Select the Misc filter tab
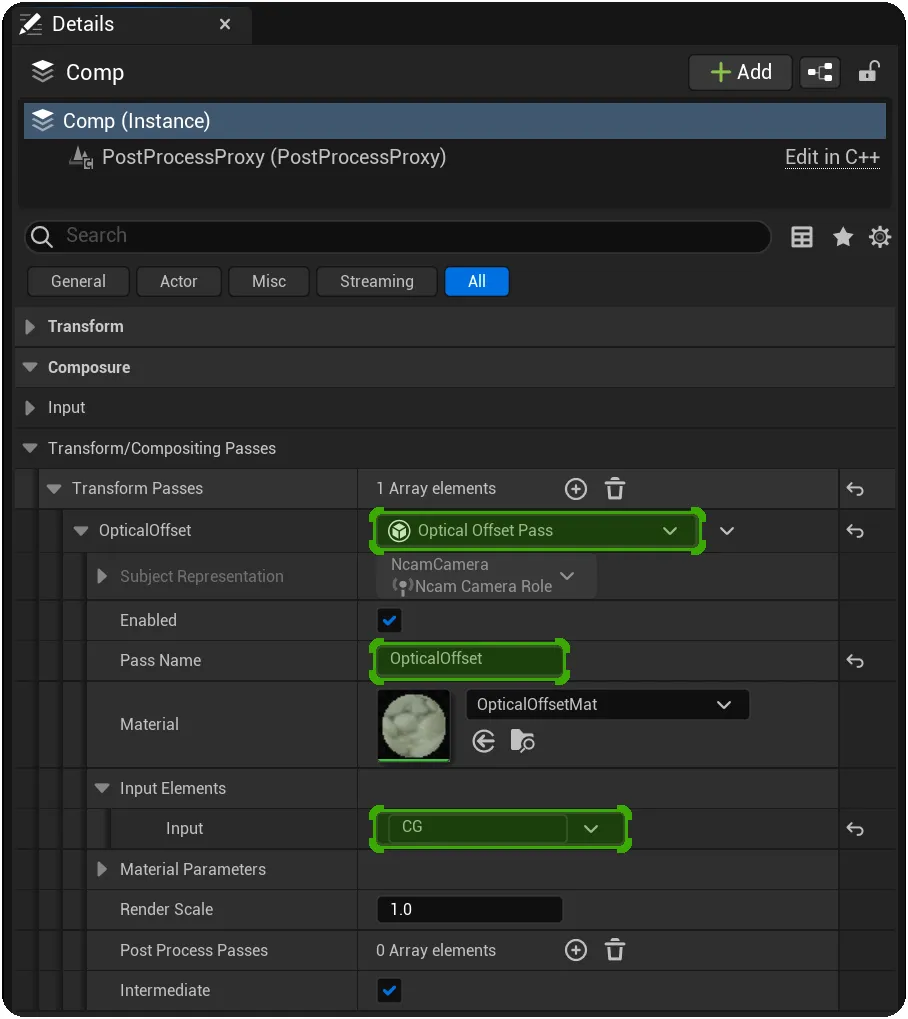Image resolution: width=908 pixels, height=1019 pixels. click(x=268, y=282)
